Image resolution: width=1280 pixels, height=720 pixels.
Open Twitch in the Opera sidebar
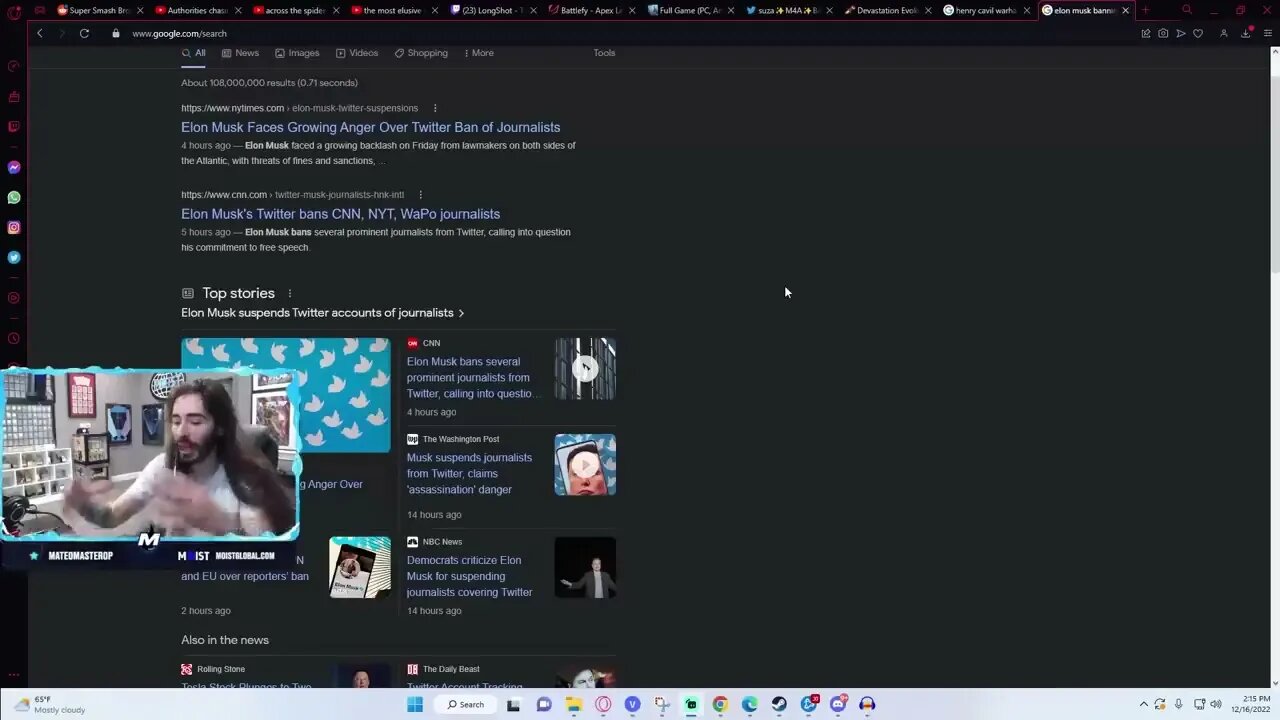(x=14, y=127)
